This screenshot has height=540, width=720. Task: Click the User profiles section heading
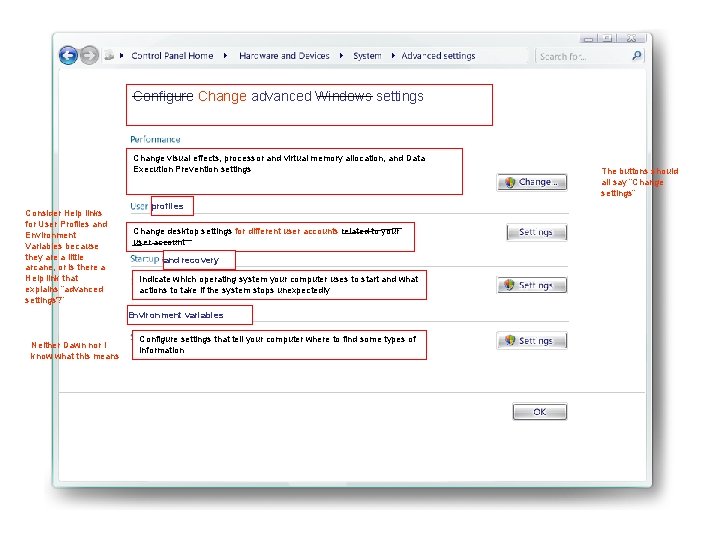click(157, 206)
